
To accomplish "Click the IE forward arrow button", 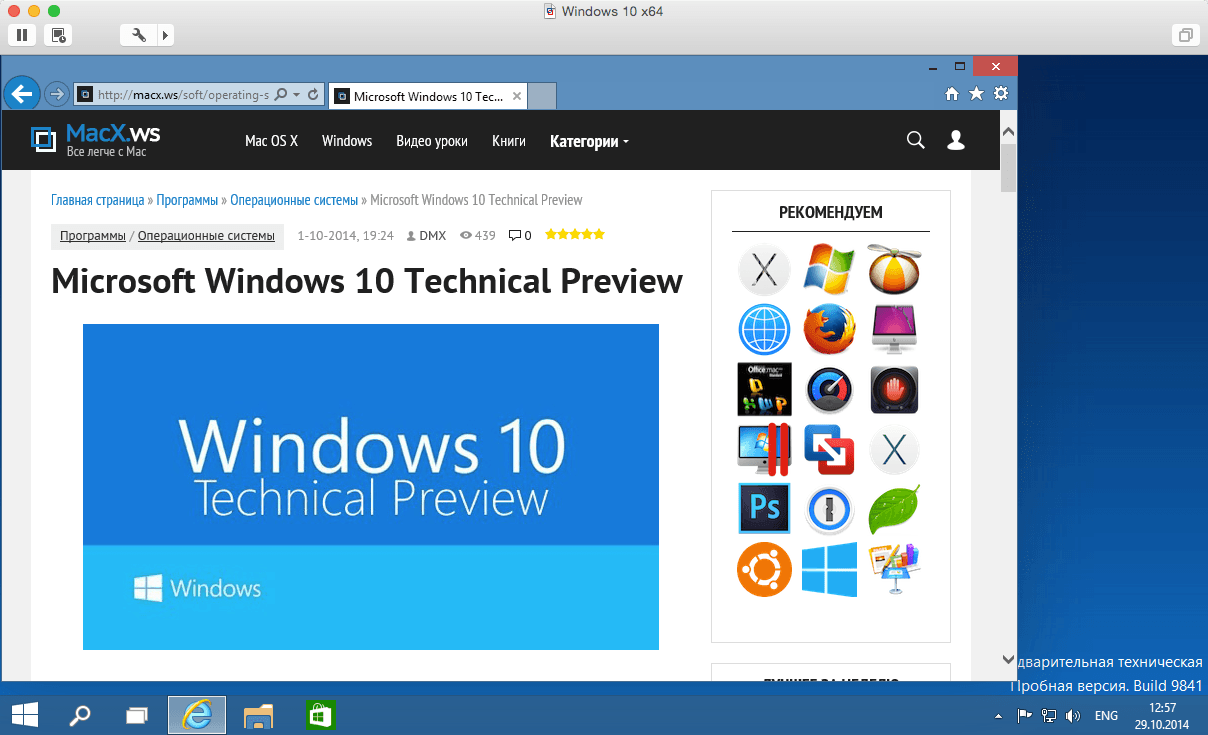I will [57, 94].
